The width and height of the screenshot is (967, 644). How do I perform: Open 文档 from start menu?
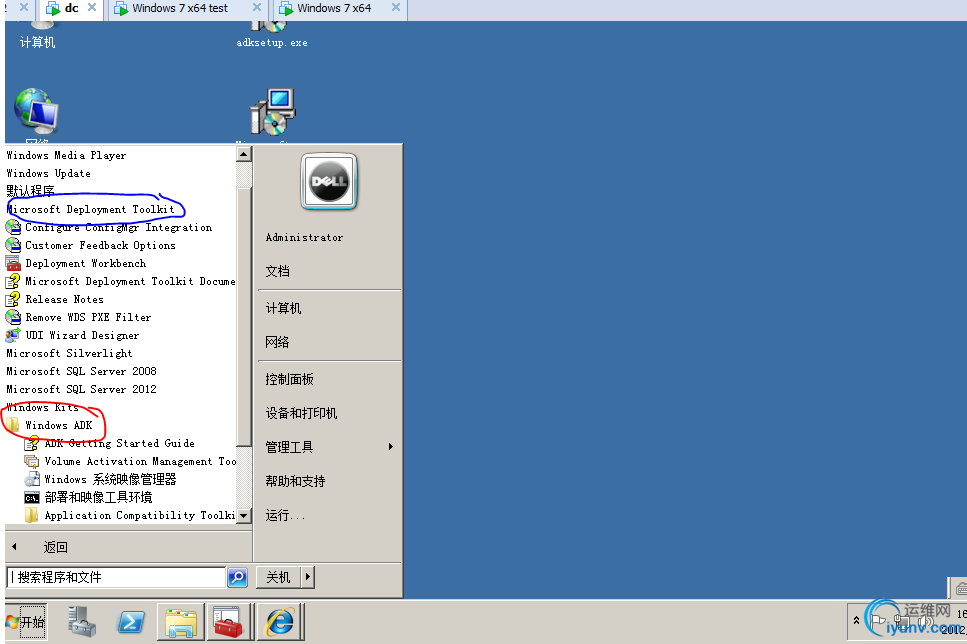click(x=278, y=271)
